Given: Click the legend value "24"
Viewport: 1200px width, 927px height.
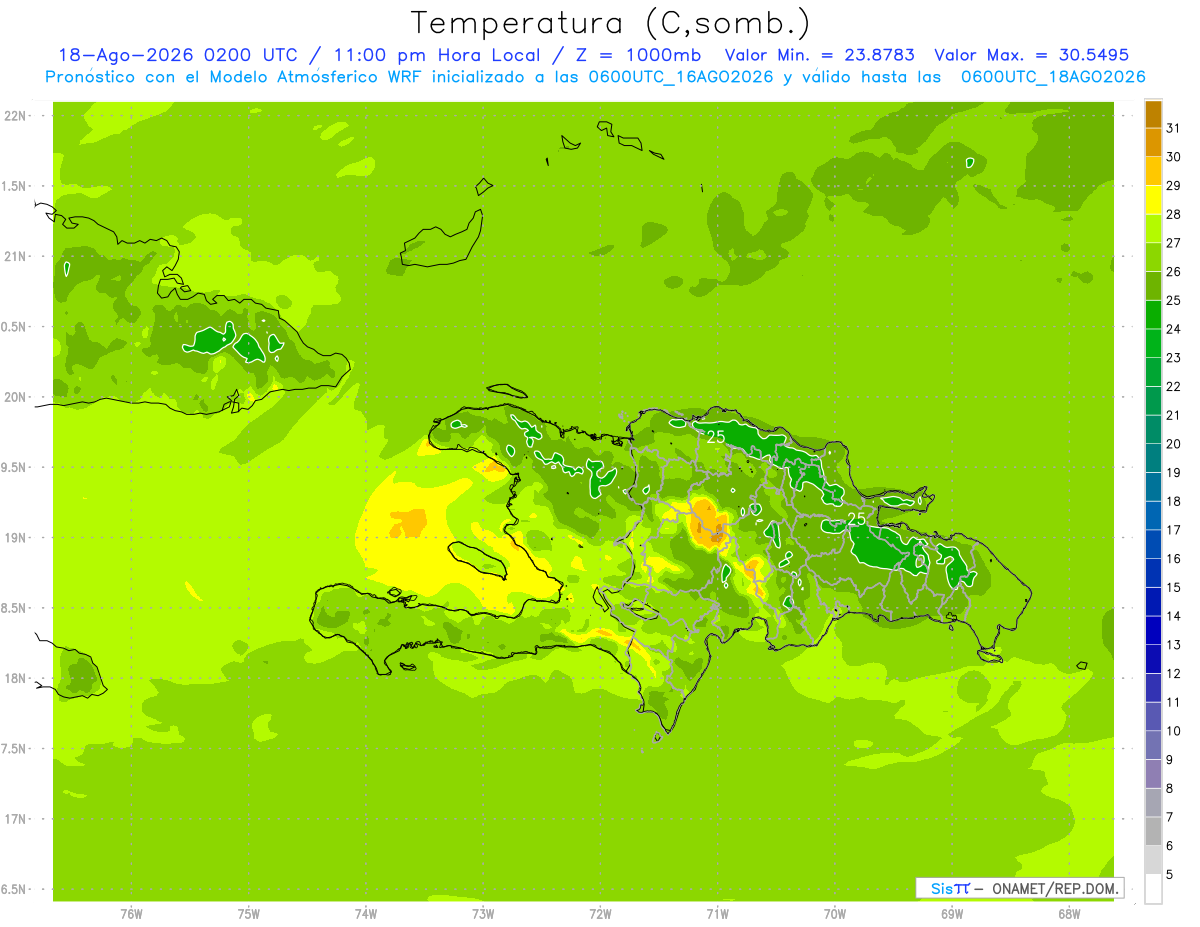Looking at the screenshot, I should tap(1173, 329).
